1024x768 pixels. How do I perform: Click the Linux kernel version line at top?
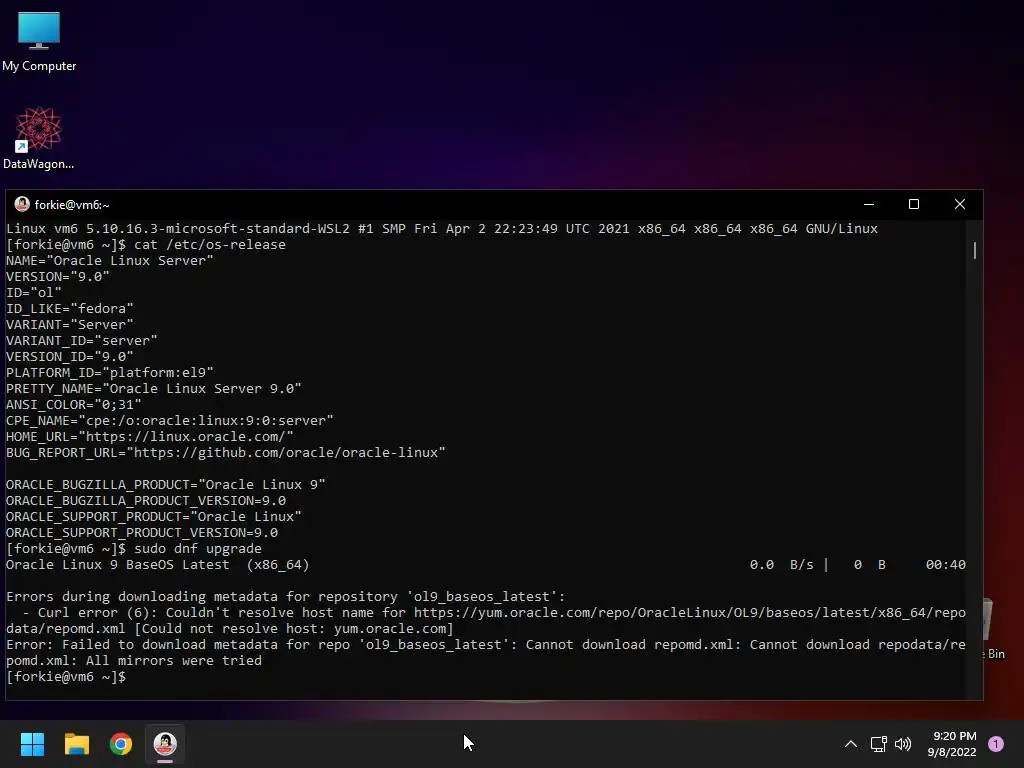click(x=441, y=229)
